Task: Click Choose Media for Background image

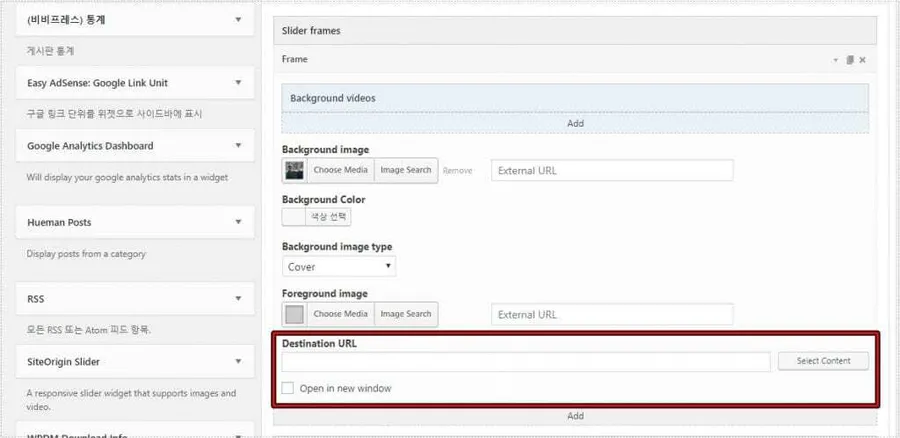Action: coord(340,170)
